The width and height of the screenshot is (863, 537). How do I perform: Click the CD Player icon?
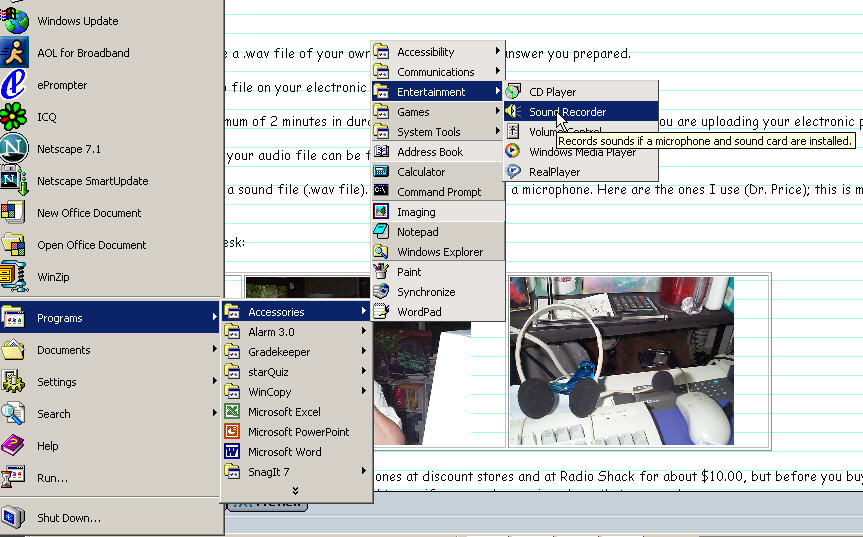pos(513,91)
